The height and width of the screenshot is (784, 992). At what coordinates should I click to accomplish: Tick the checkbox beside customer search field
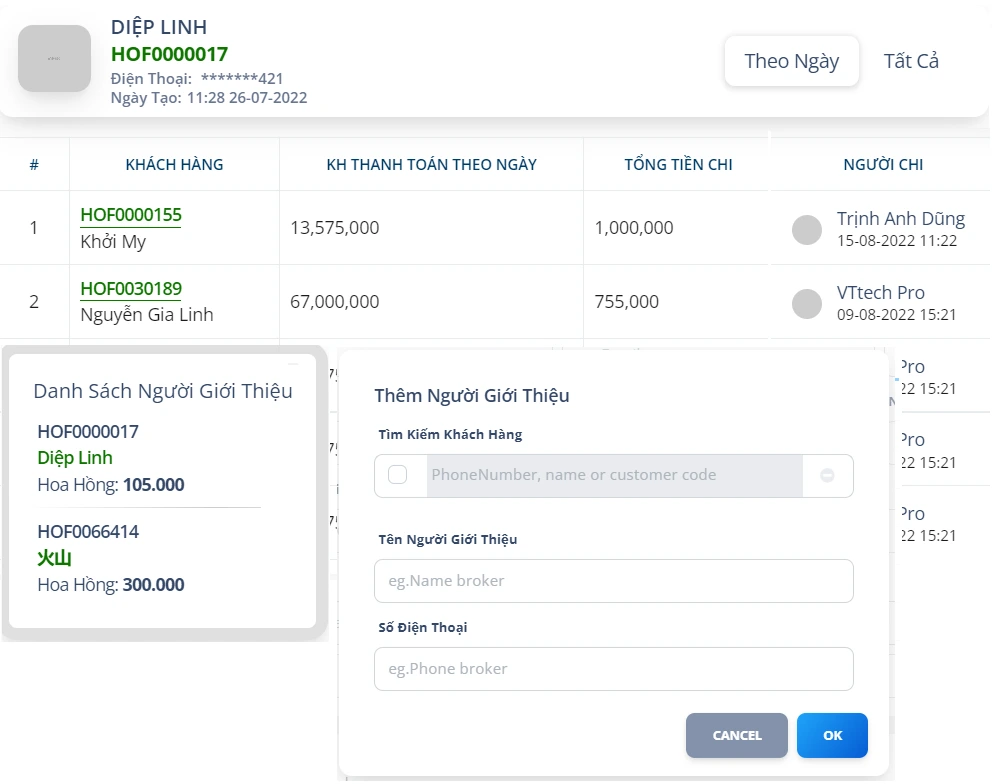point(397,475)
